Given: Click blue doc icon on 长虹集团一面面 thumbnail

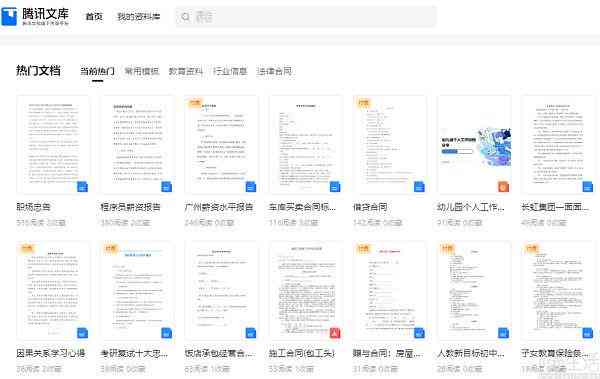Looking at the screenshot, I should click(x=587, y=186).
